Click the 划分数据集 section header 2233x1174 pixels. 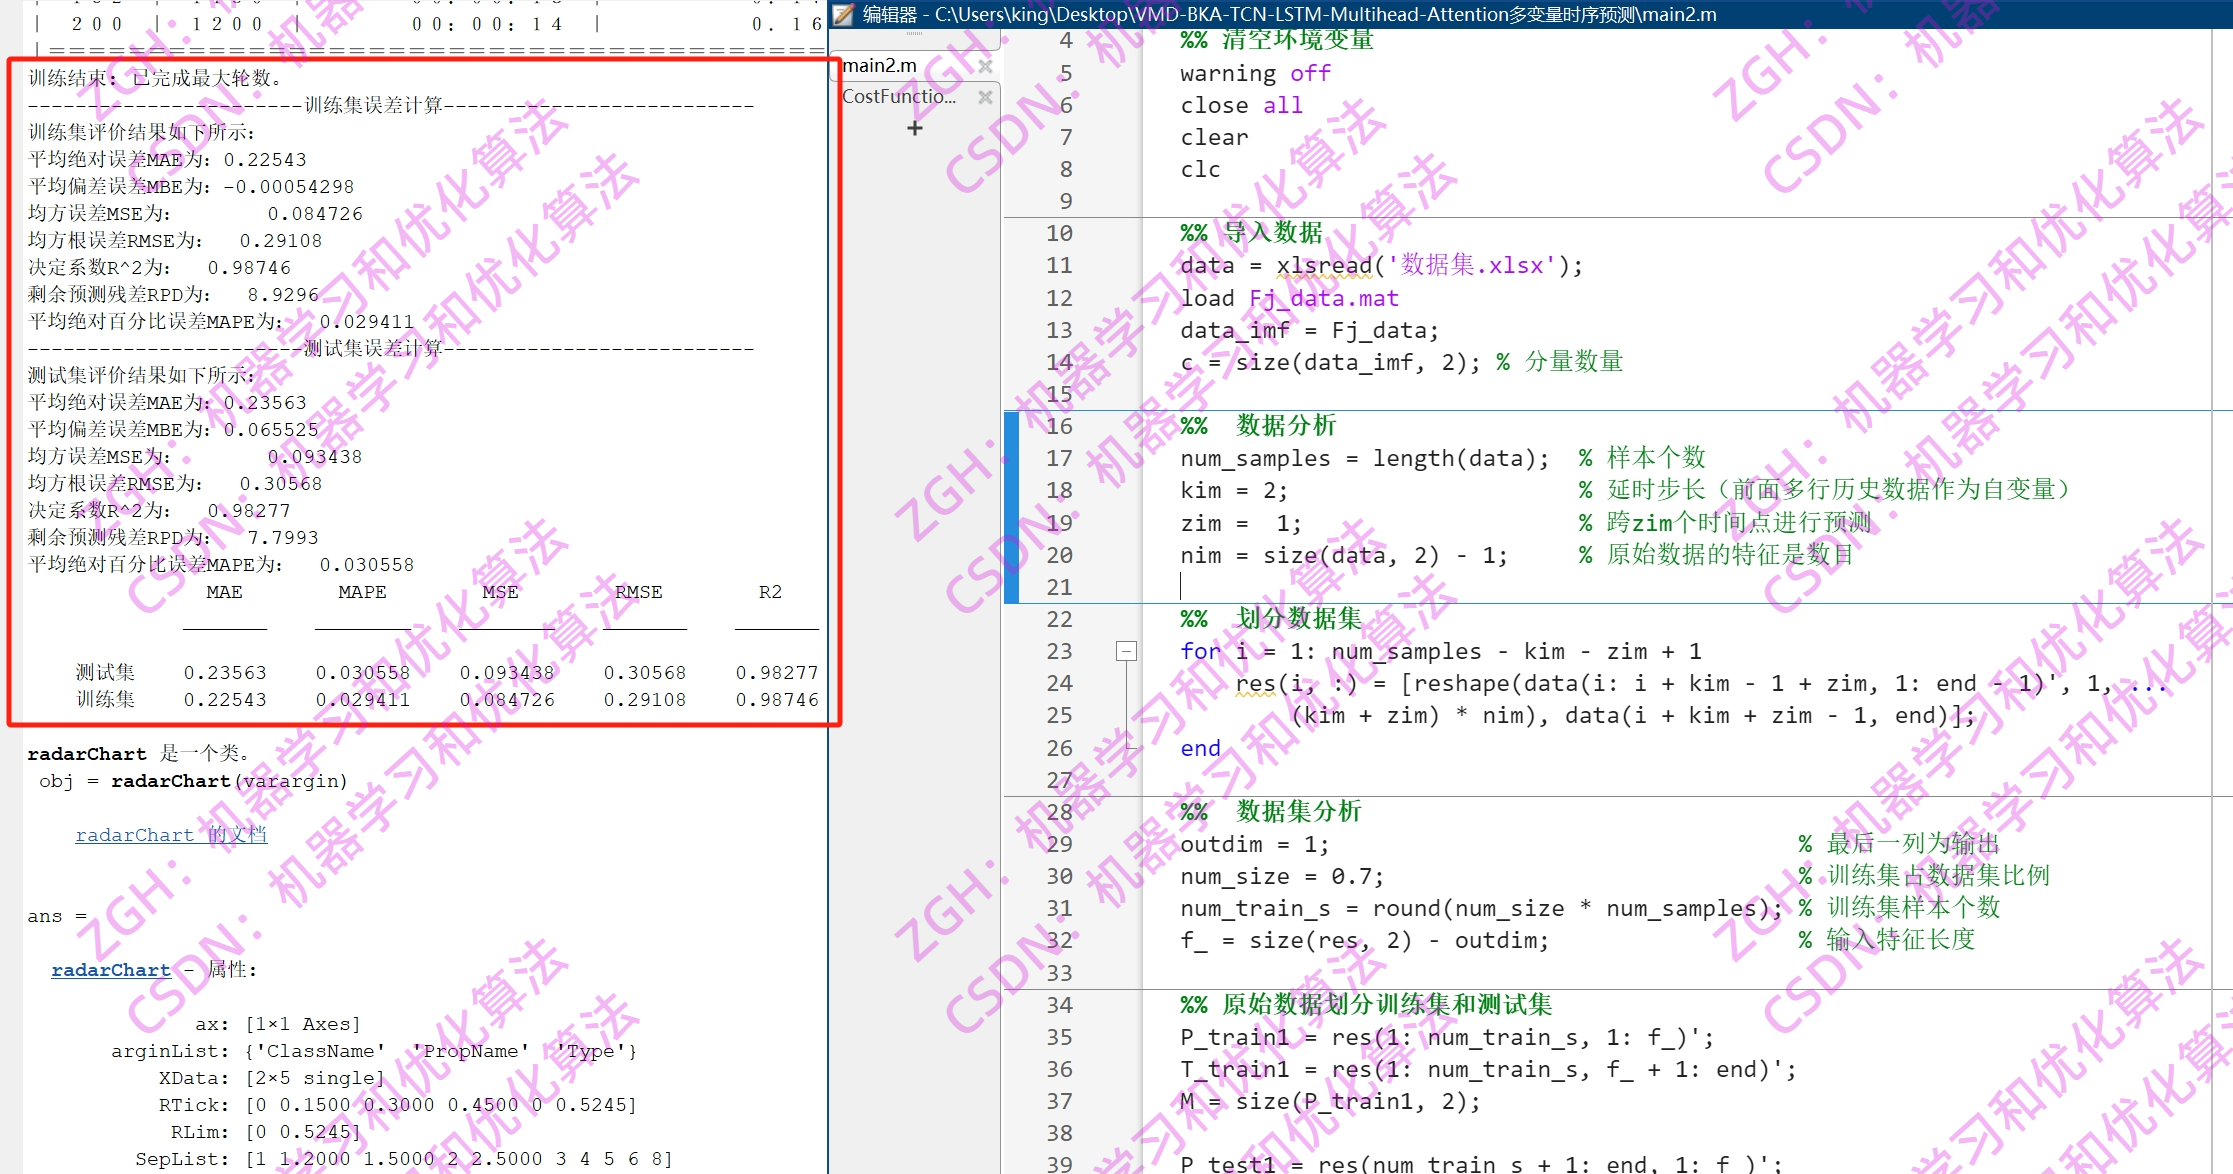1298,619
